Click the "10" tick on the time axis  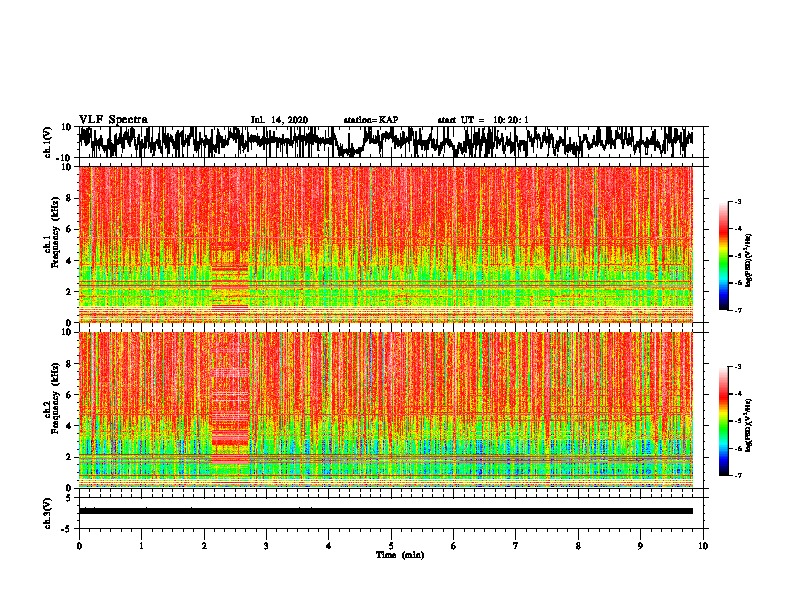[703, 546]
